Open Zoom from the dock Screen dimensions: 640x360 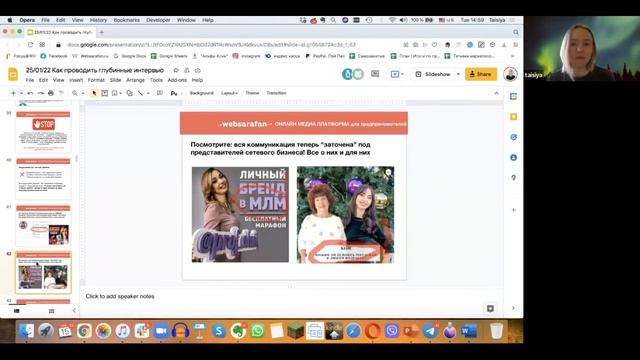[x=161, y=331]
